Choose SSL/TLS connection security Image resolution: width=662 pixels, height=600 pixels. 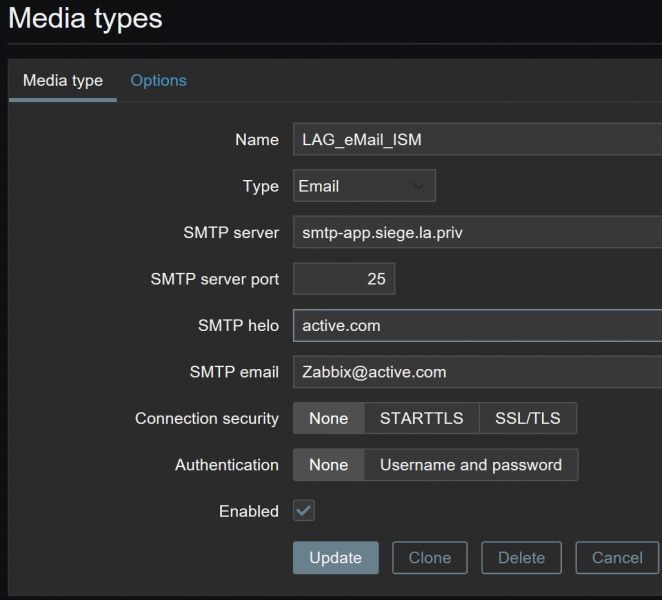[x=528, y=418]
